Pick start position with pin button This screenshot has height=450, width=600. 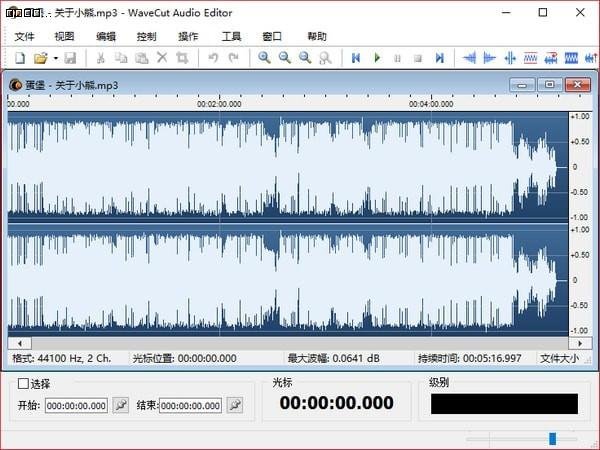coord(121,405)
